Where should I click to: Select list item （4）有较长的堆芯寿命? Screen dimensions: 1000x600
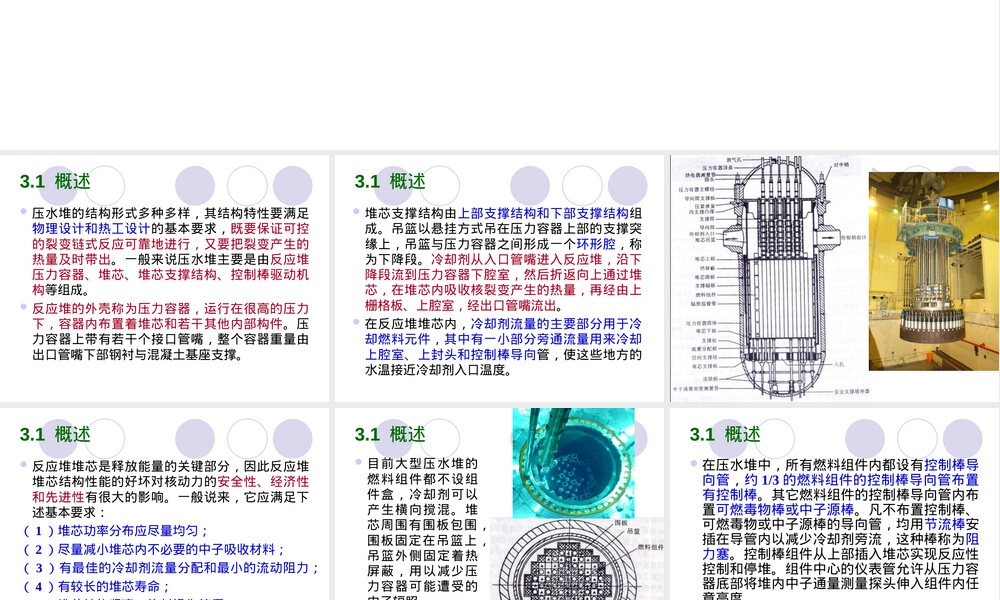[96, 586]
